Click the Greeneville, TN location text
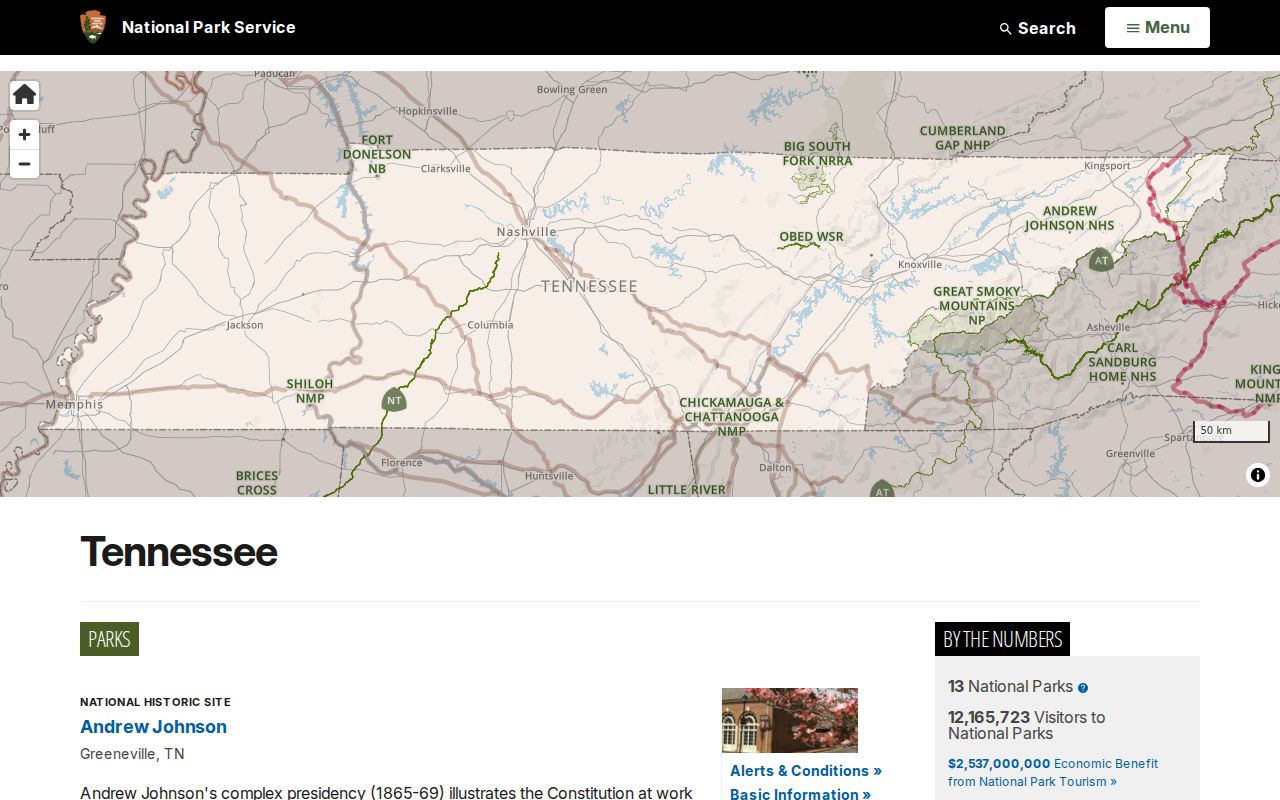Screen dimensions: 1280x800 [x=132, y=754]
